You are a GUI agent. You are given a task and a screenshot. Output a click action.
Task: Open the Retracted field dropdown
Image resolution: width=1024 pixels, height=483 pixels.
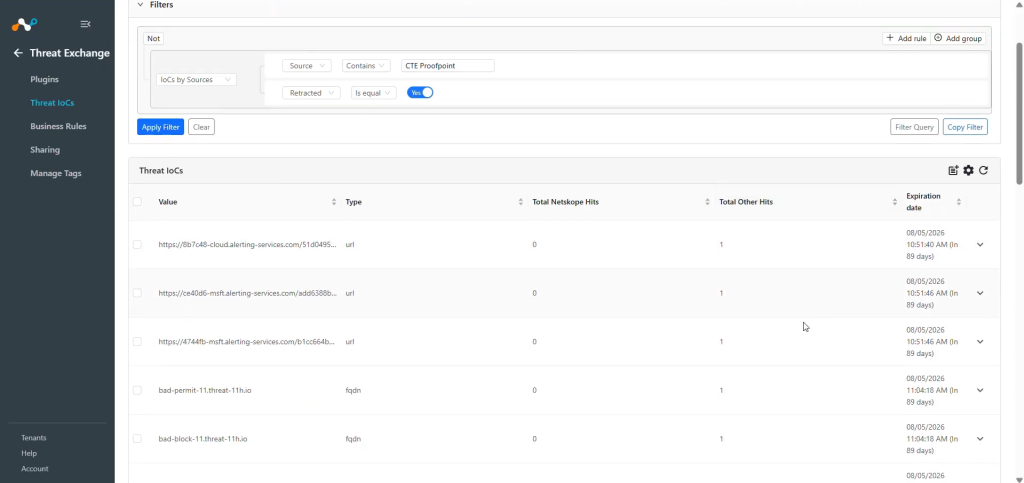pyautogui.click(x=311, y=93)
